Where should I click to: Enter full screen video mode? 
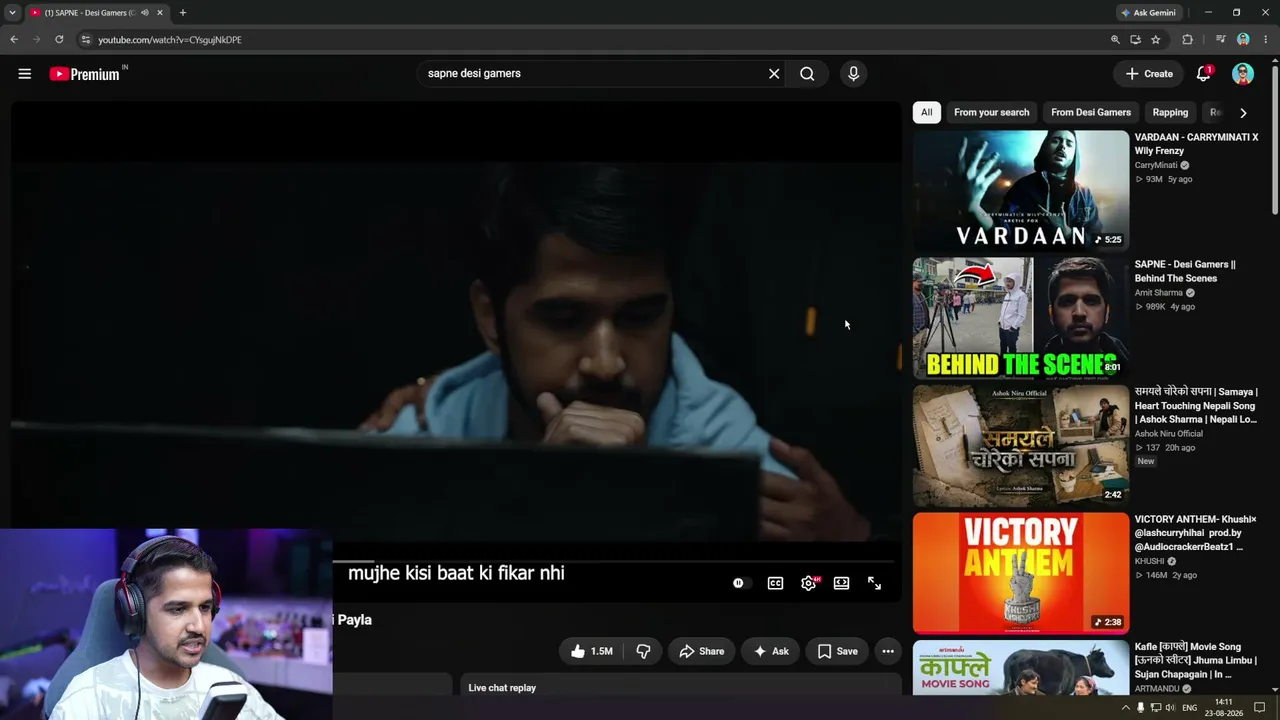coord(874,583)
